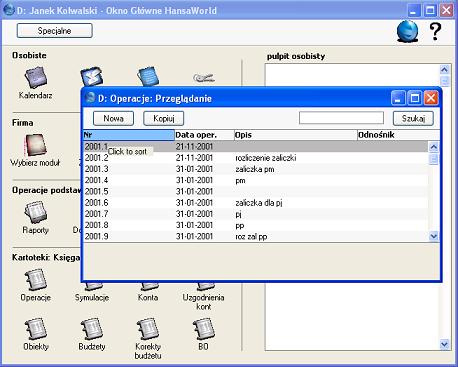This screenshot has width=458, height=367.
Task: Sort by the Nr column header
Action: pyautogui.click(x=129, y=135)
